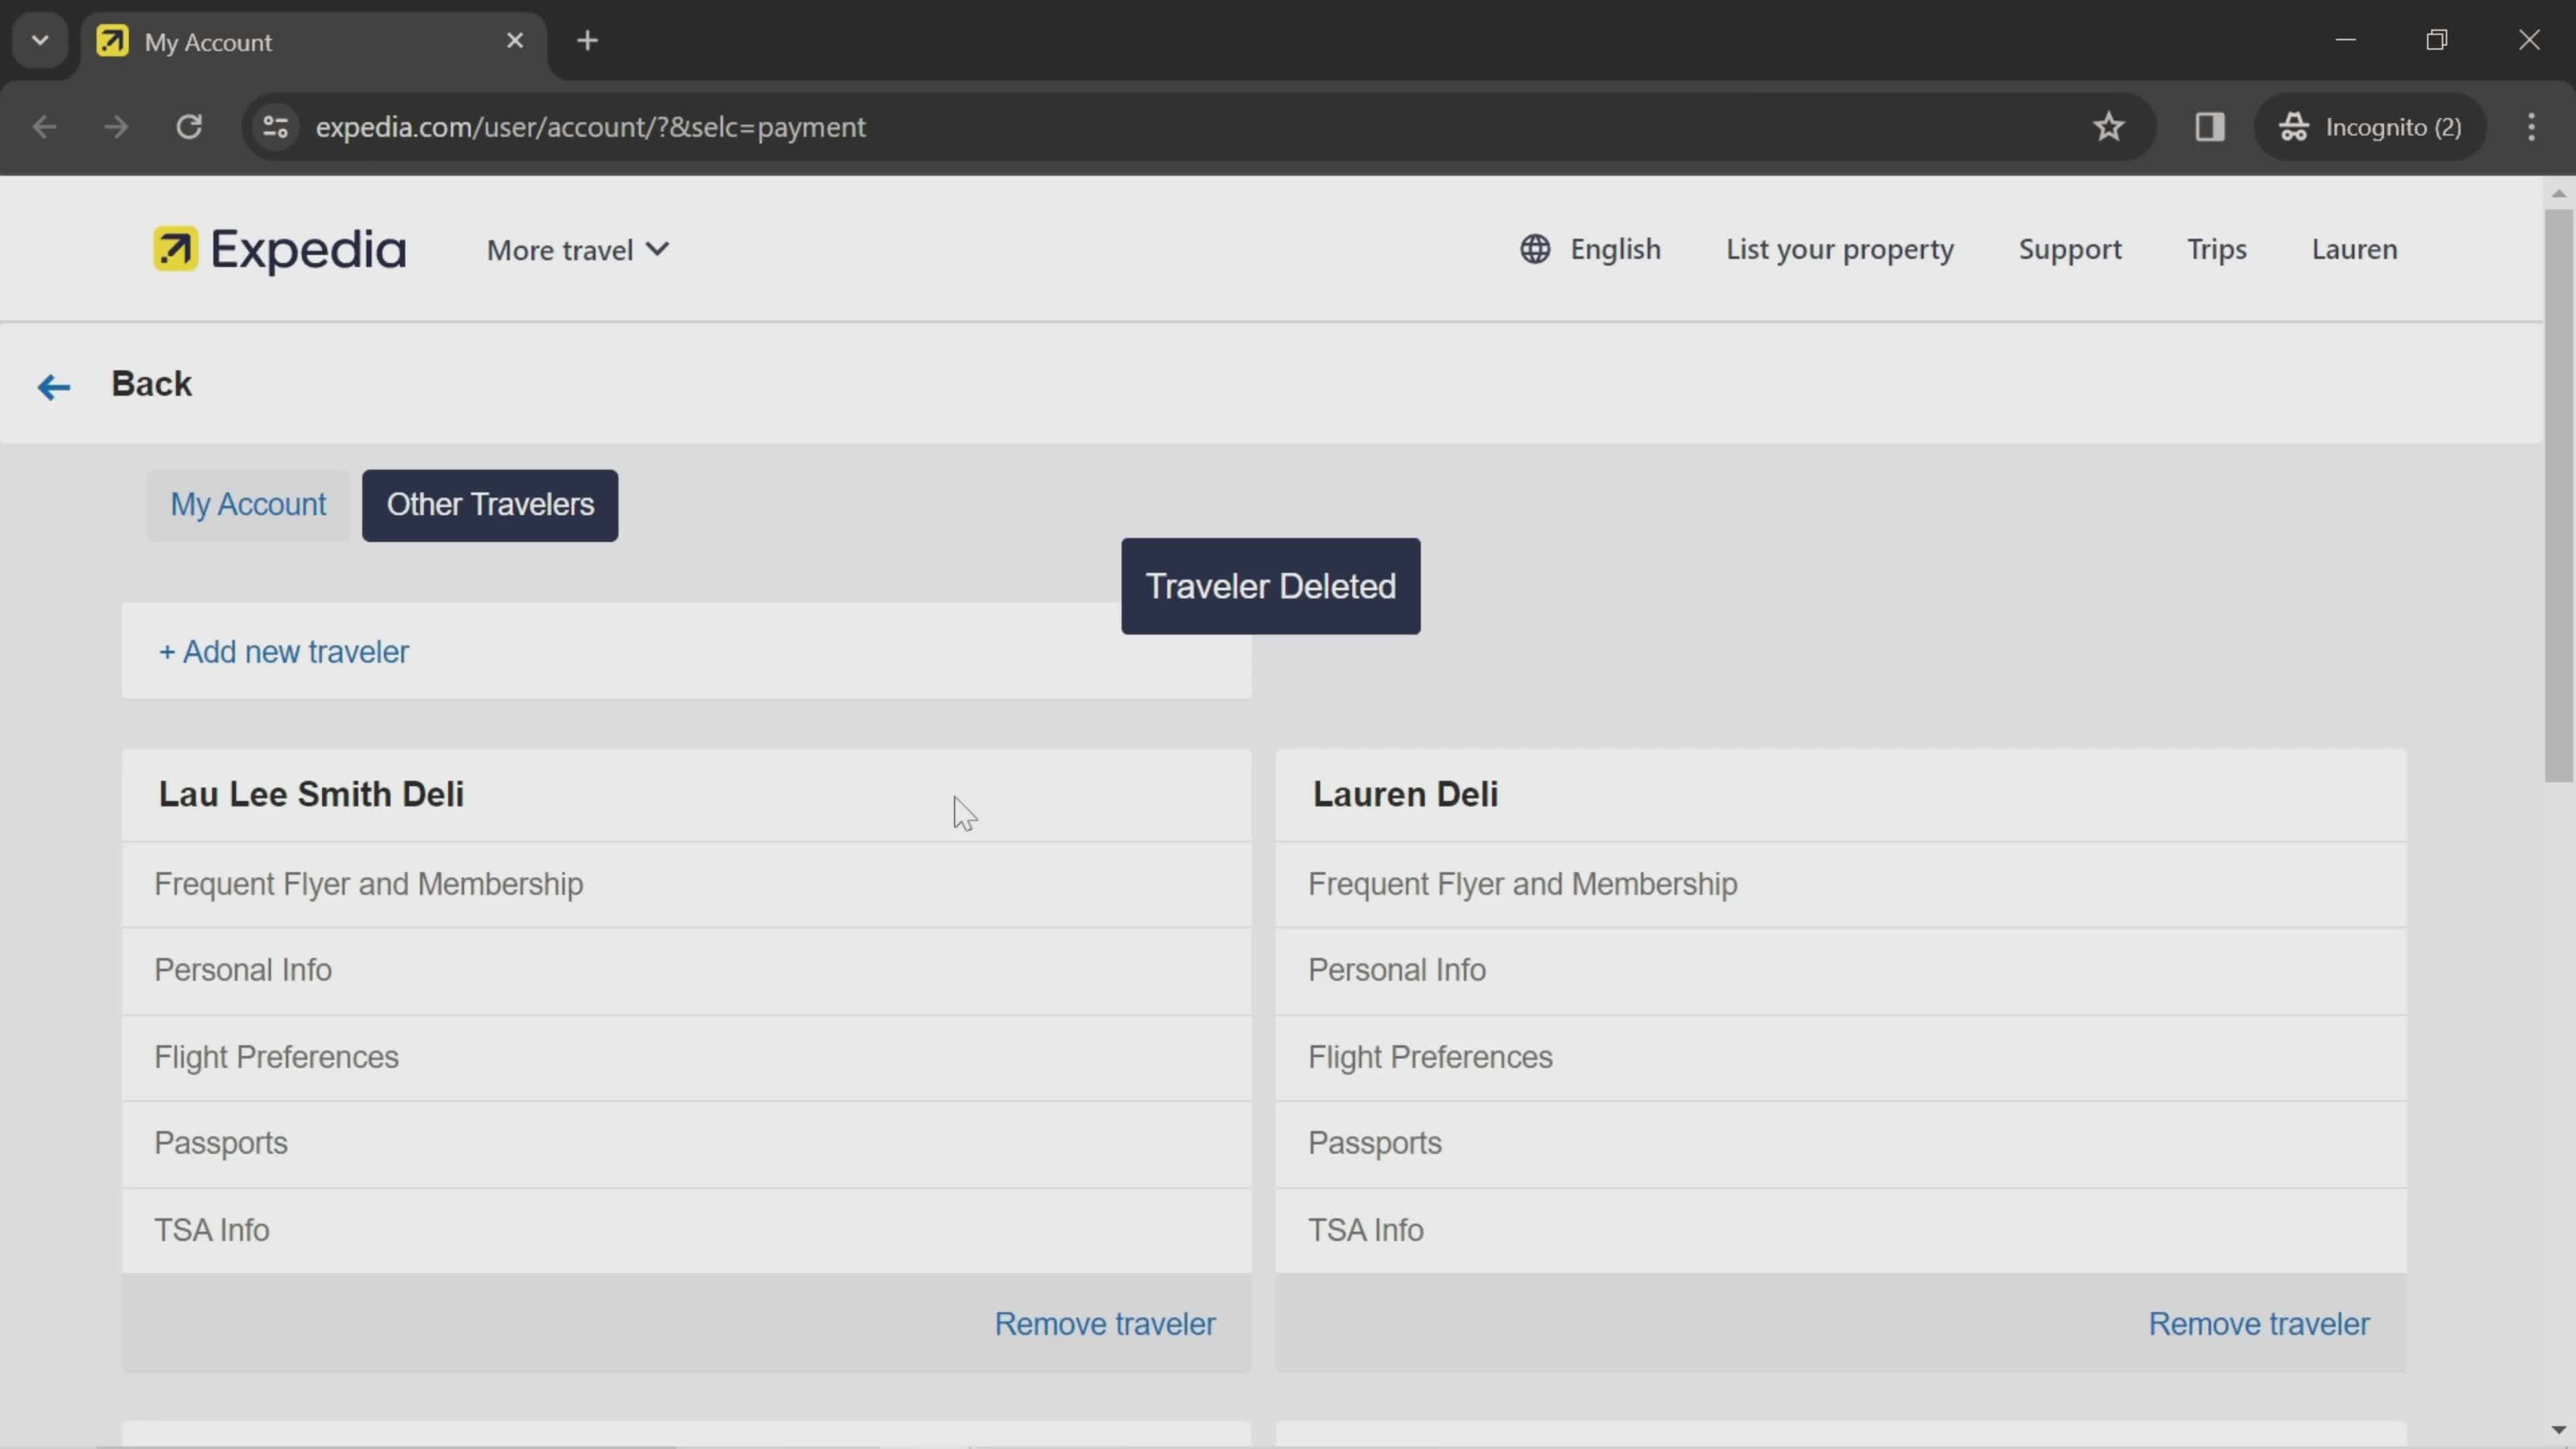The height and width of the screenshot is (1449, 2576).
Task: Select the Other Travelers tab
Action: [492, 504]
